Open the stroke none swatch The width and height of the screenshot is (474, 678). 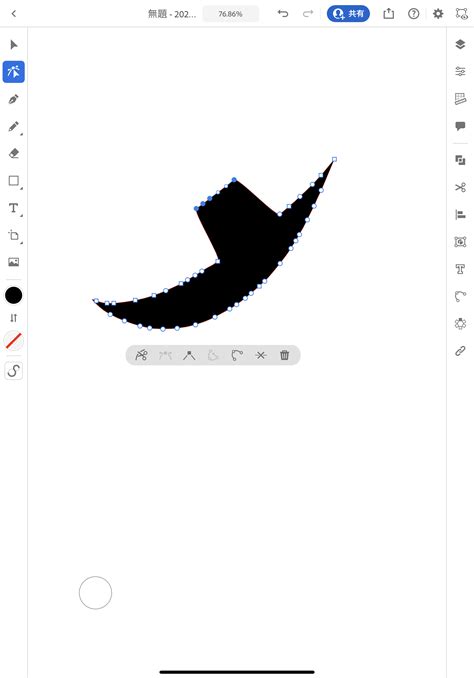tap(13, 340)
